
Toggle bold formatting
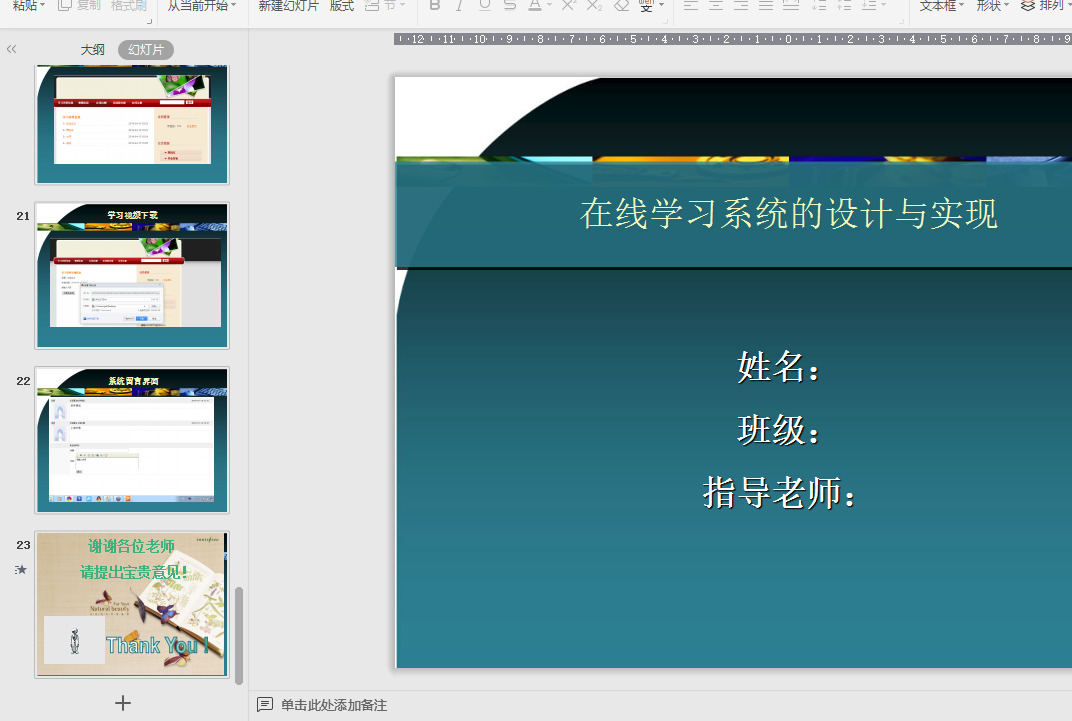434,5
